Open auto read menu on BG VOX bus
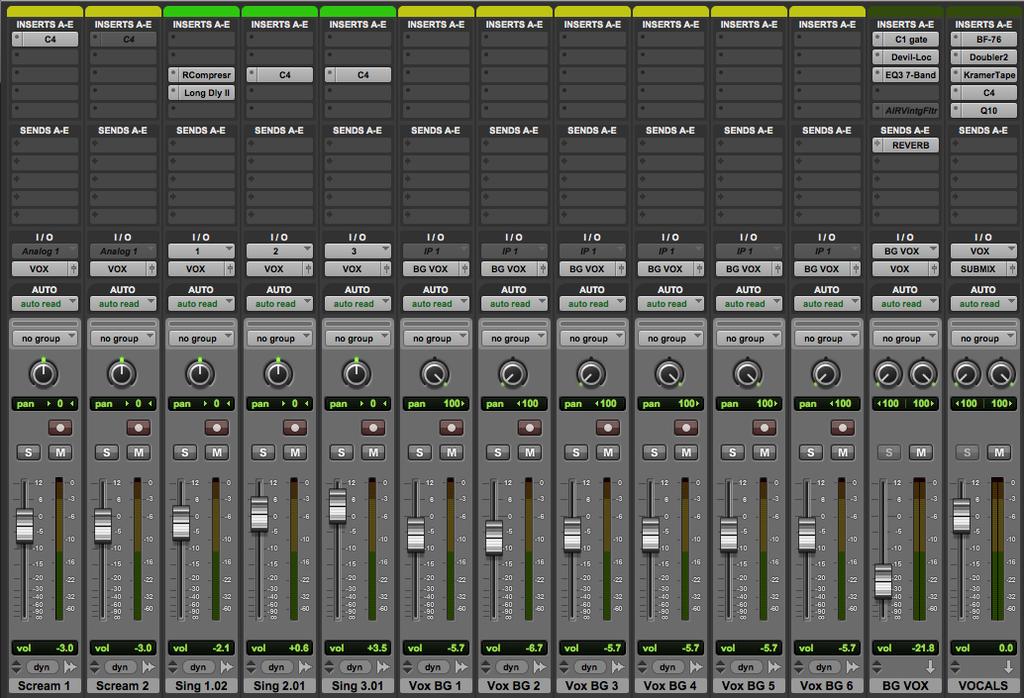 905,304
